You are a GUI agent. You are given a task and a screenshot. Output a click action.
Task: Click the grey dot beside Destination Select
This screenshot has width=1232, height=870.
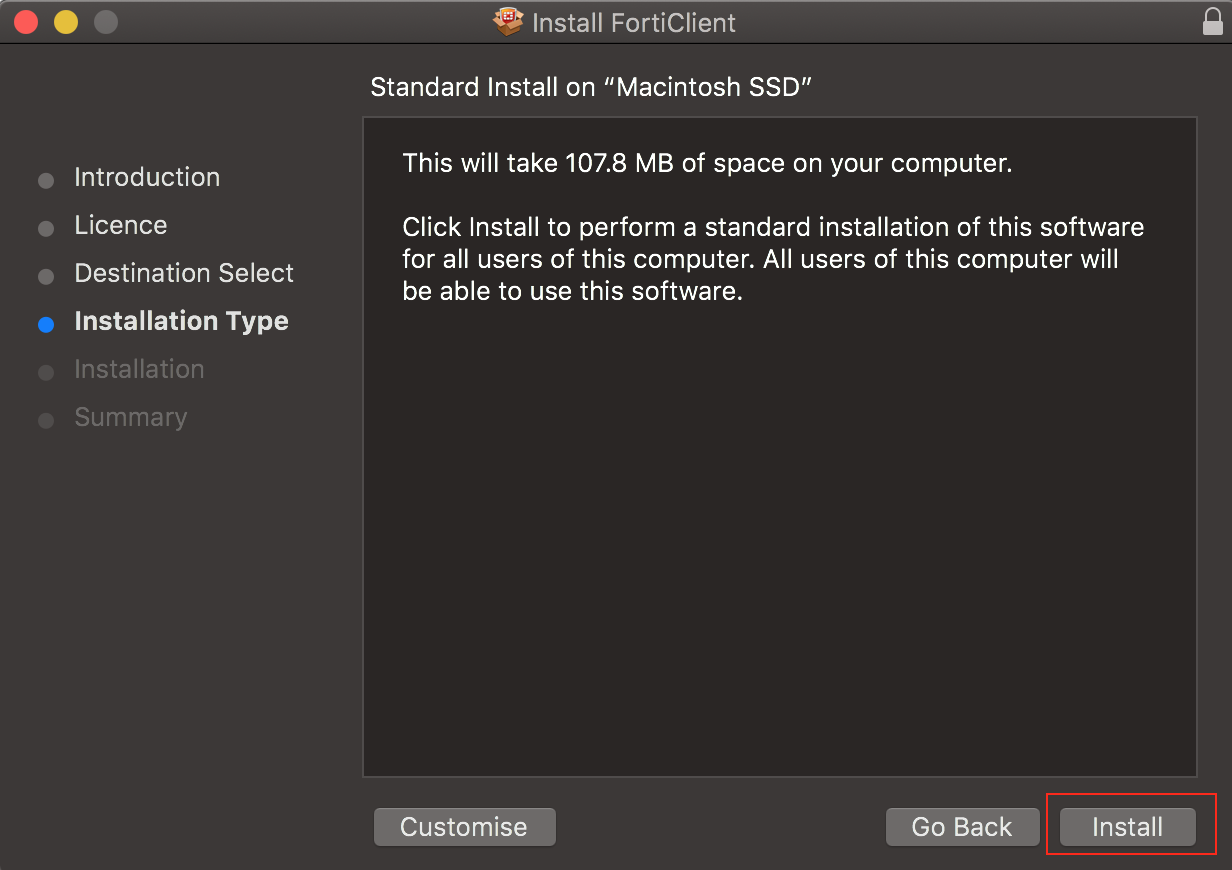46,276
